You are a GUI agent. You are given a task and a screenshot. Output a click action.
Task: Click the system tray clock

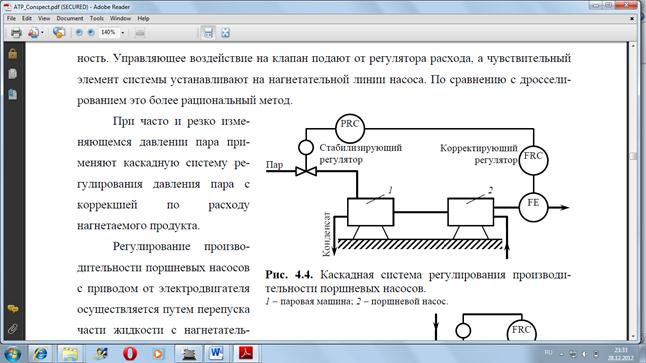(620, 354)
